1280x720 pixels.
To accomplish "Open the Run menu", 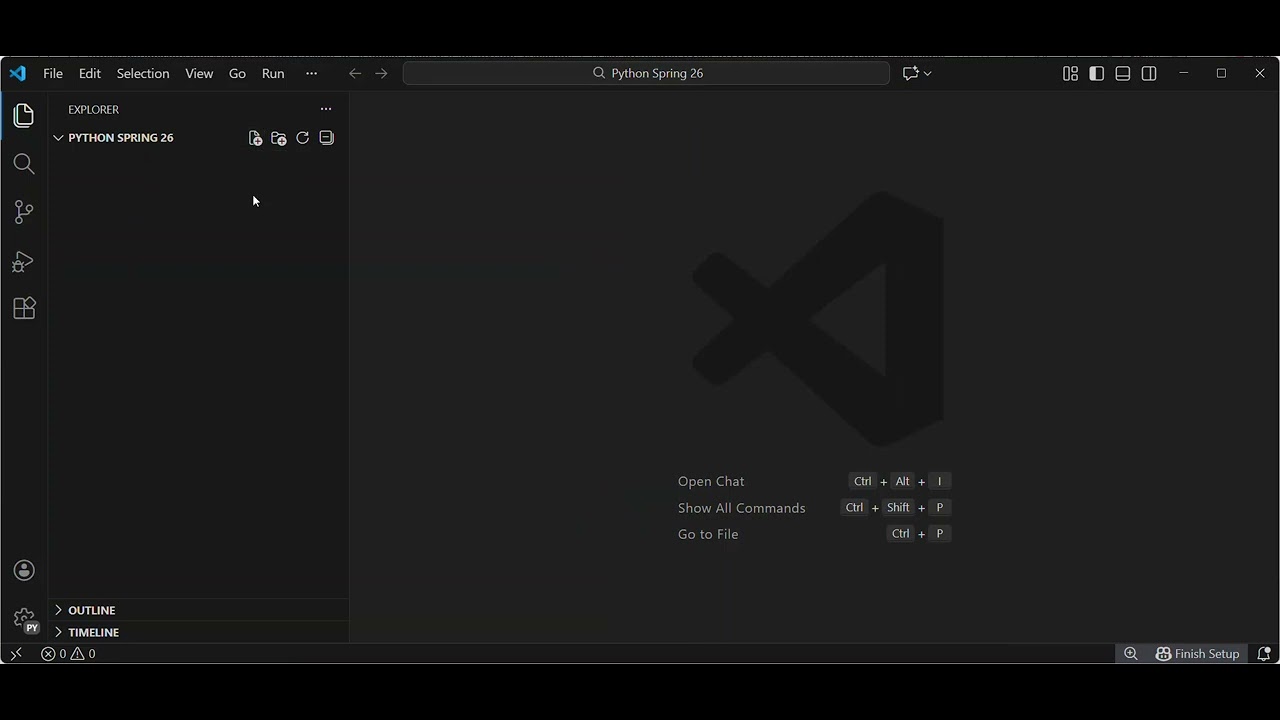I will click(x=273, y=73).
